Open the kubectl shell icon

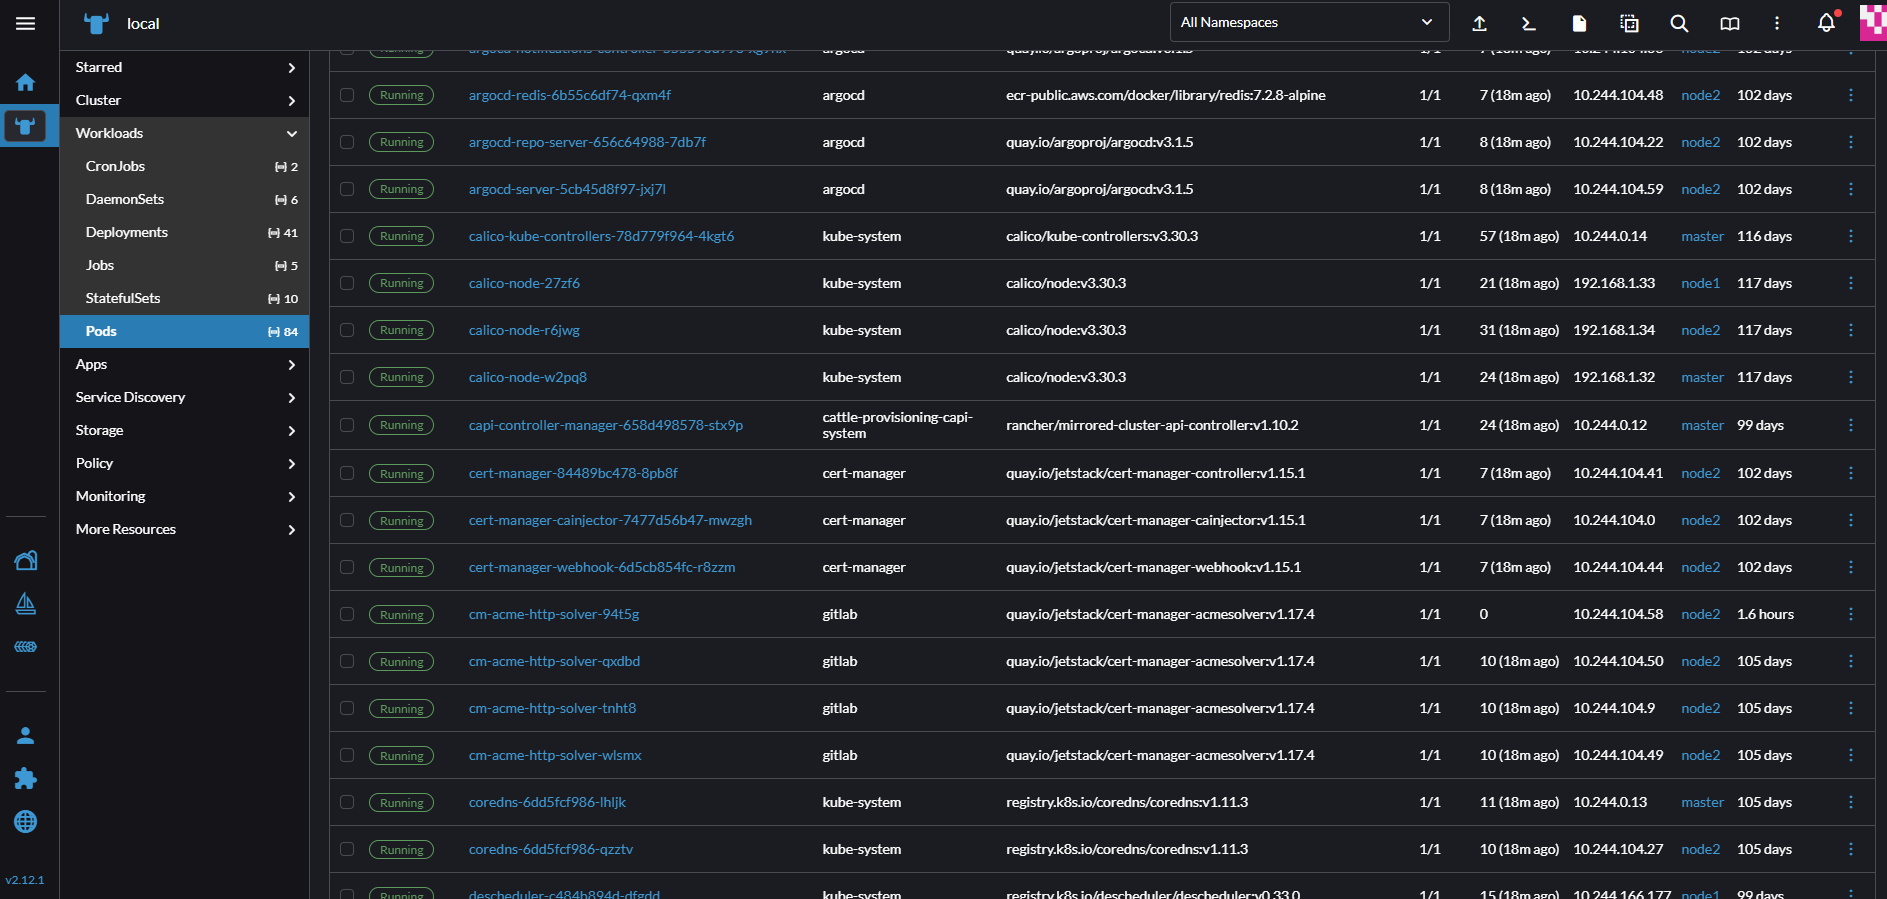[1528, 23]
